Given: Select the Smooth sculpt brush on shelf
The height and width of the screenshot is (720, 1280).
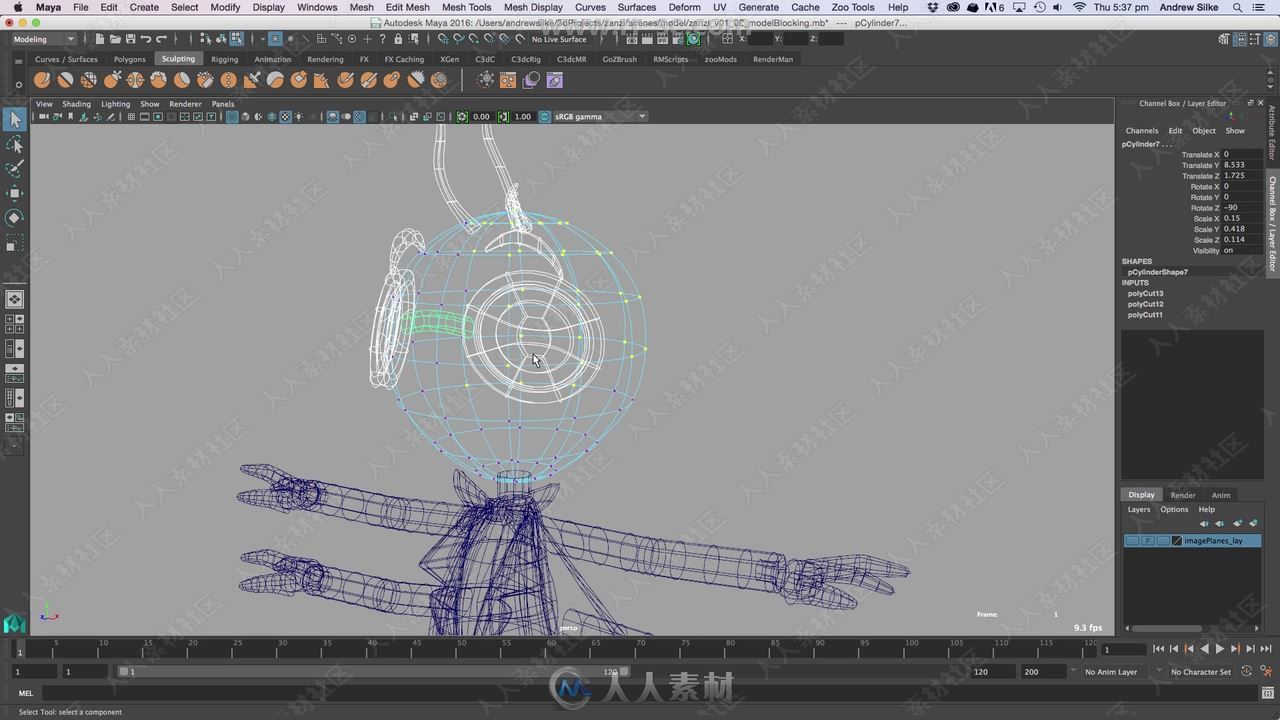Looking at the screenshot, I should pos(65,80).
